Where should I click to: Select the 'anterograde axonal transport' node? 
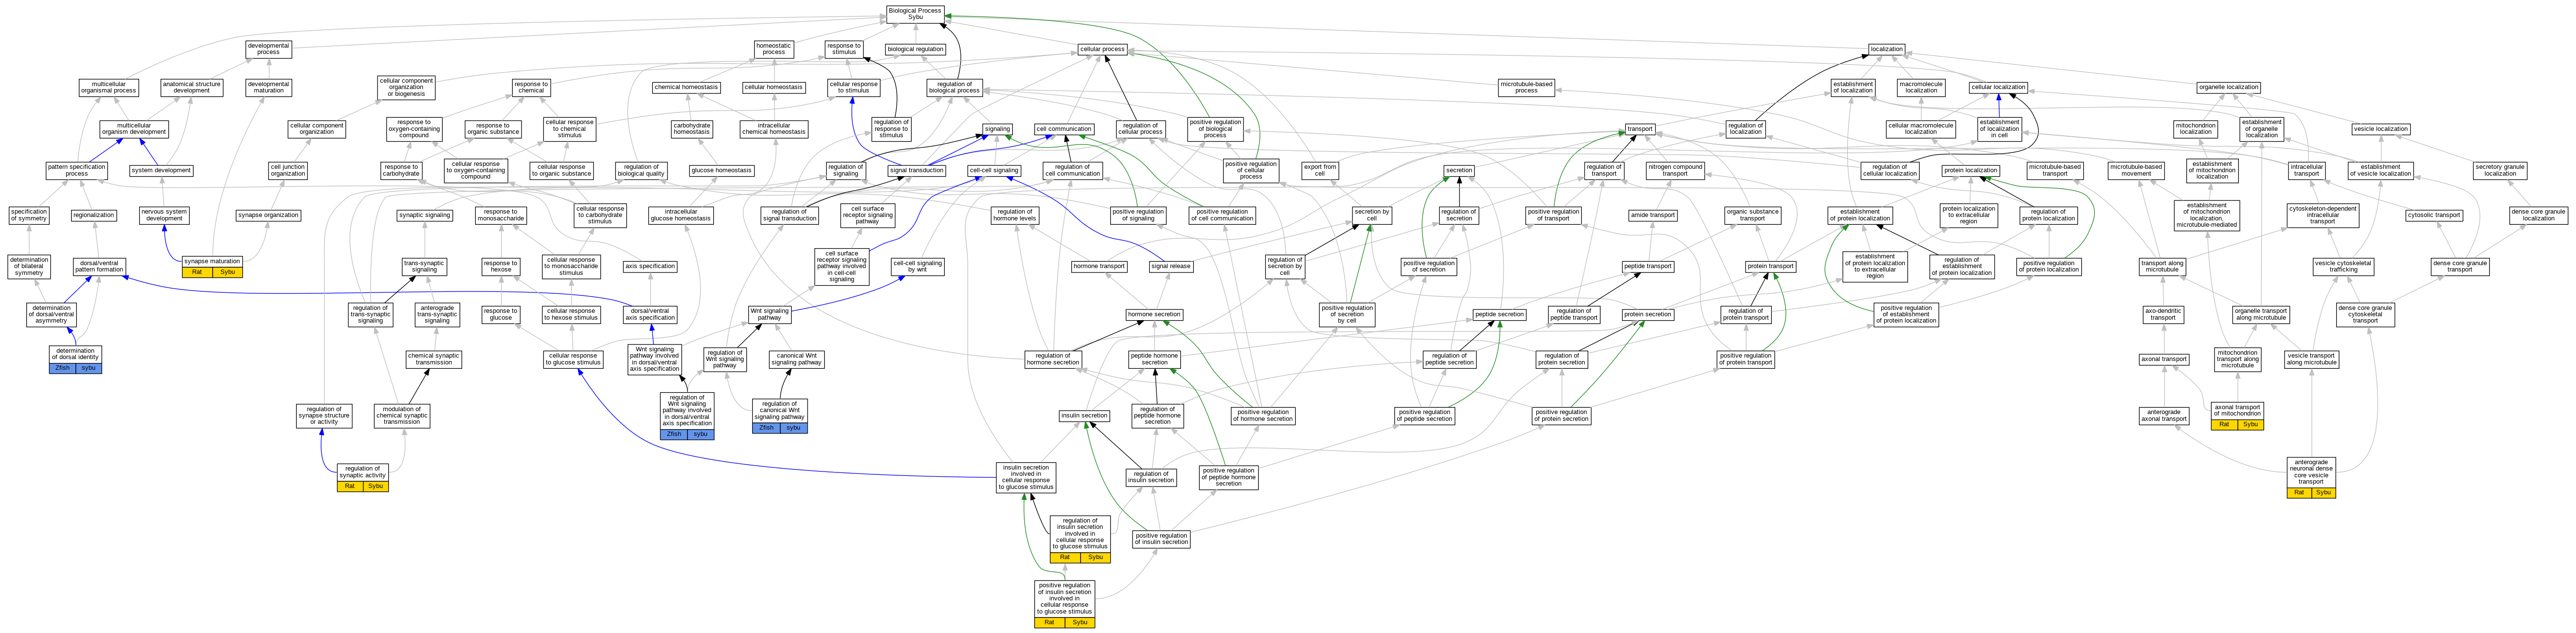click(x=2164, y=415)
